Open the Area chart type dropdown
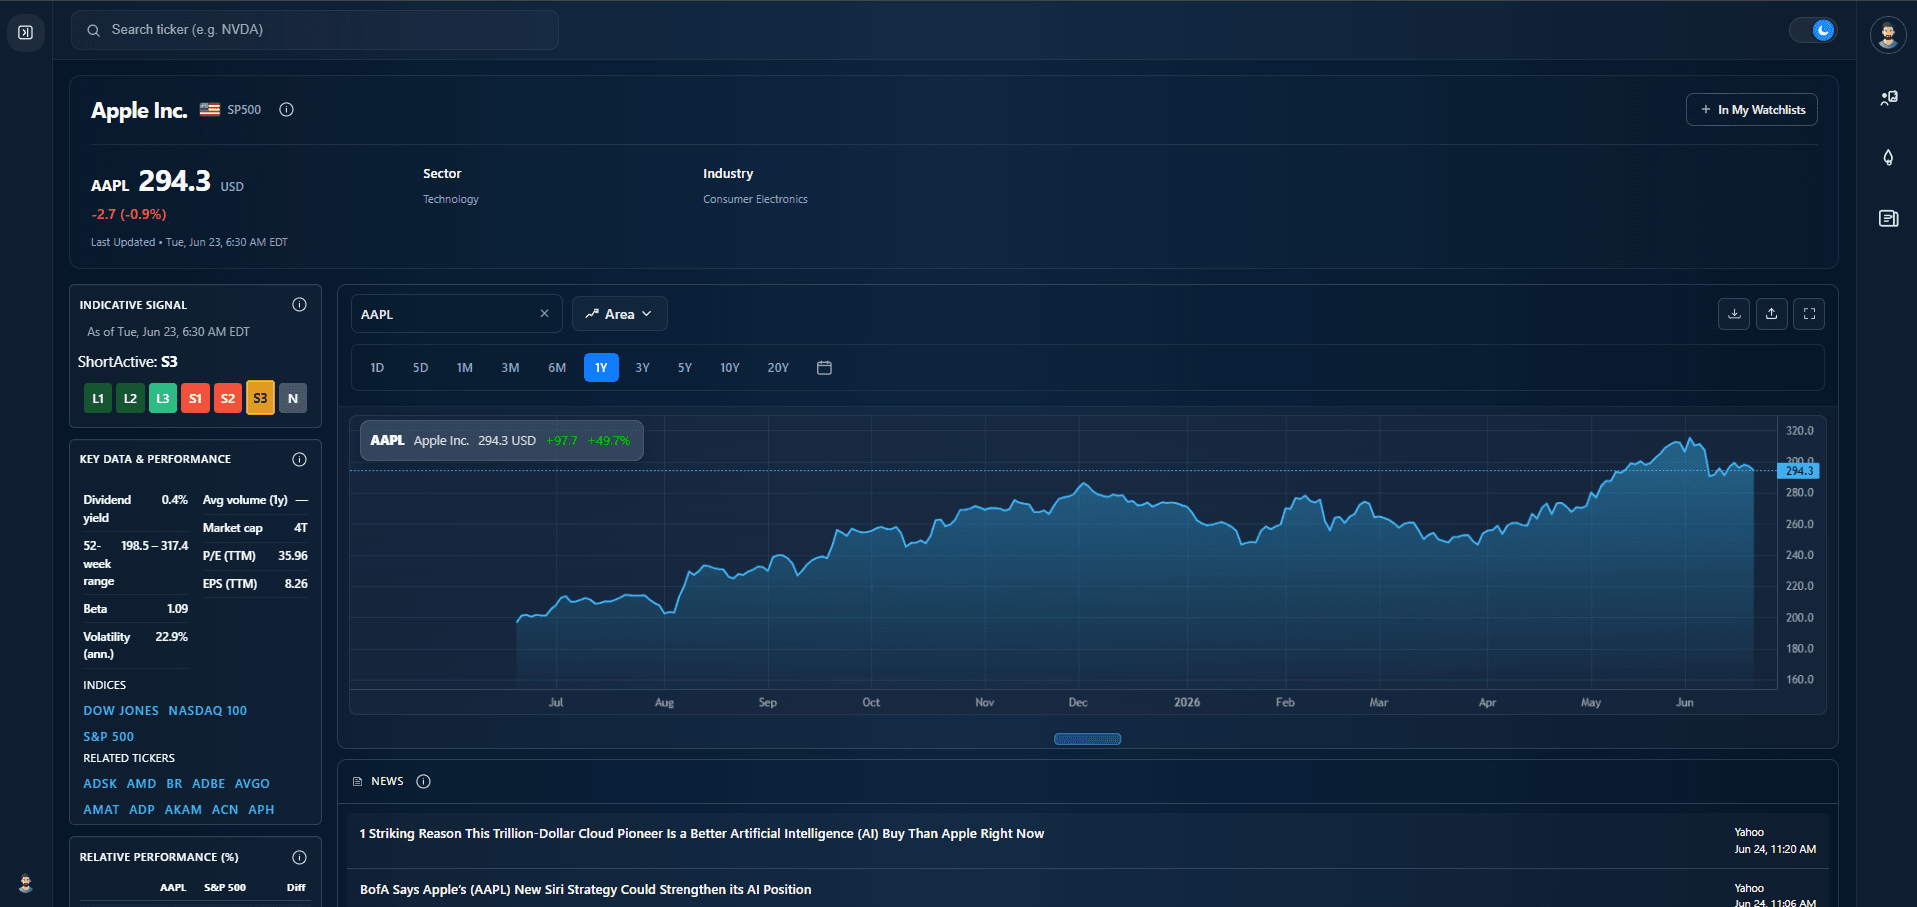This screenshot has width=1917, height=907. [x=619, y=314]
